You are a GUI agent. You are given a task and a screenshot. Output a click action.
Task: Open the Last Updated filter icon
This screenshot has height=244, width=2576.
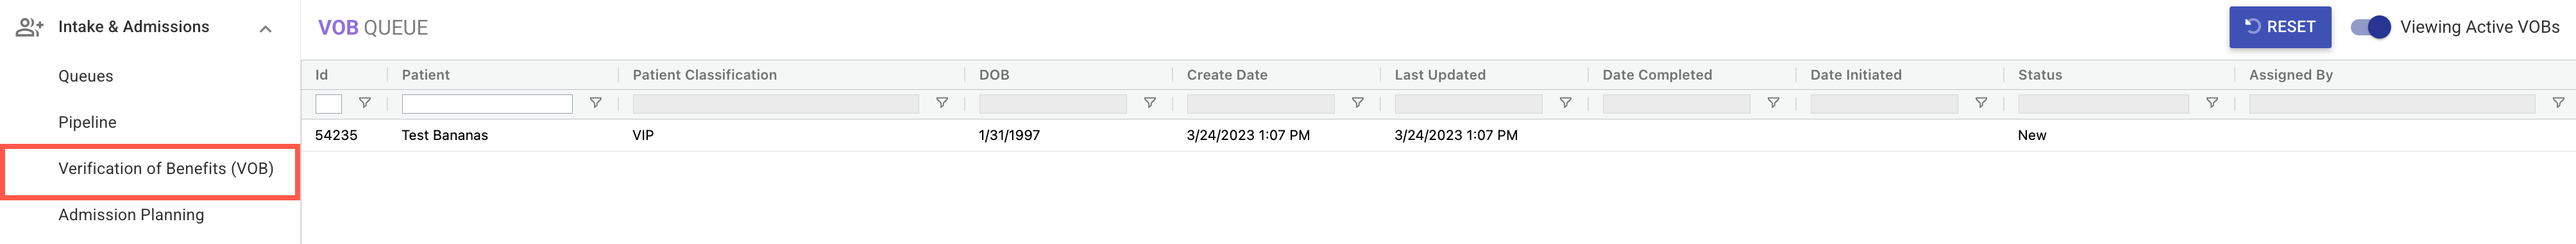(x=1566, y=103)
